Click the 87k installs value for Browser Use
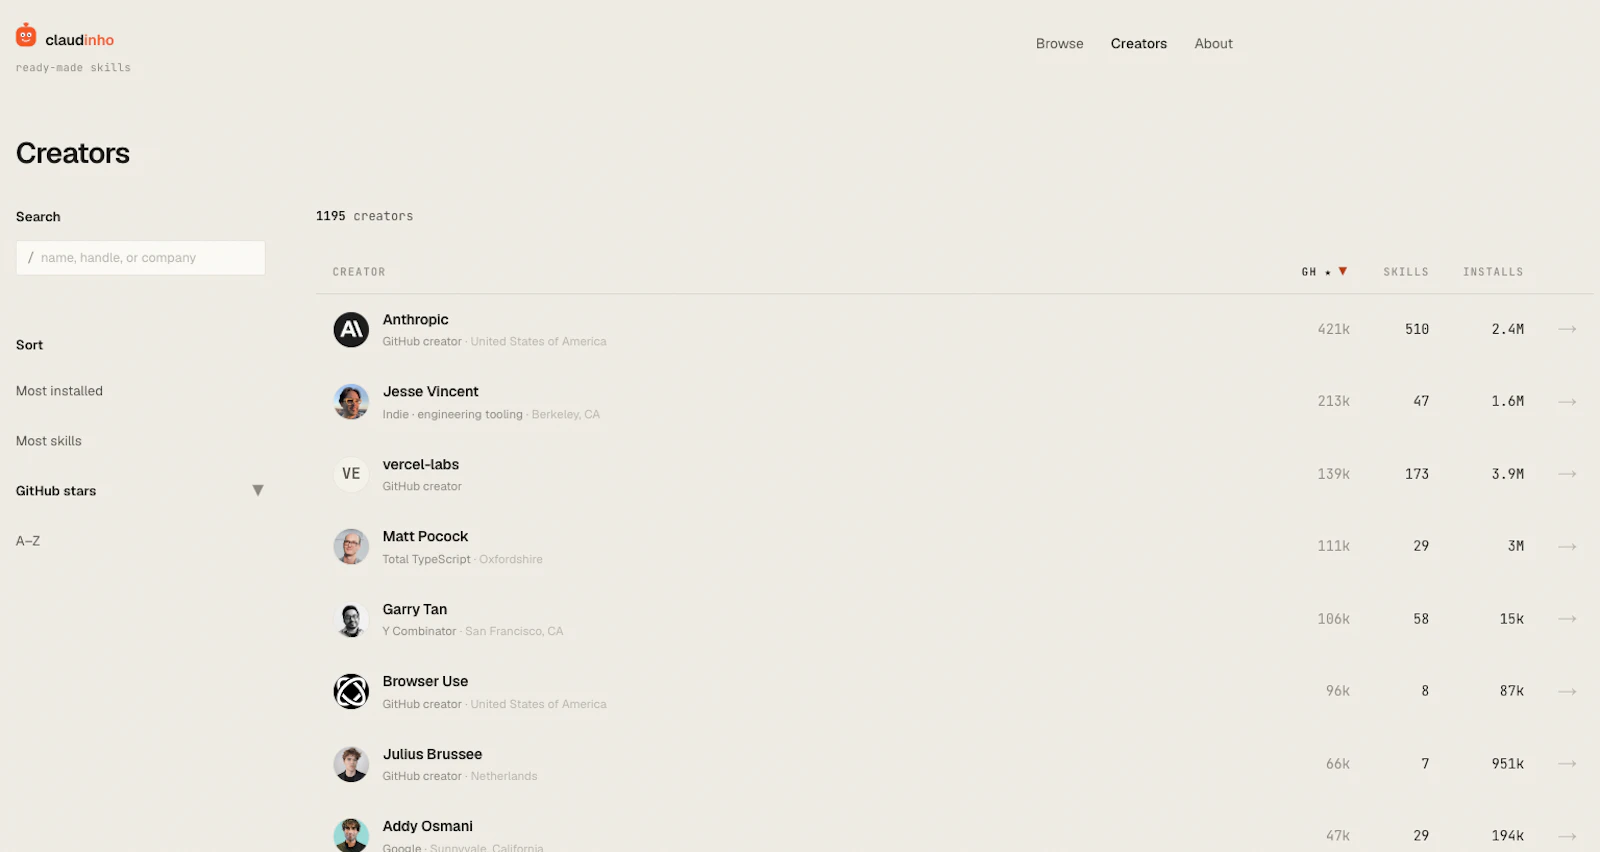1600x852 pixels. tap(1512, 691)
